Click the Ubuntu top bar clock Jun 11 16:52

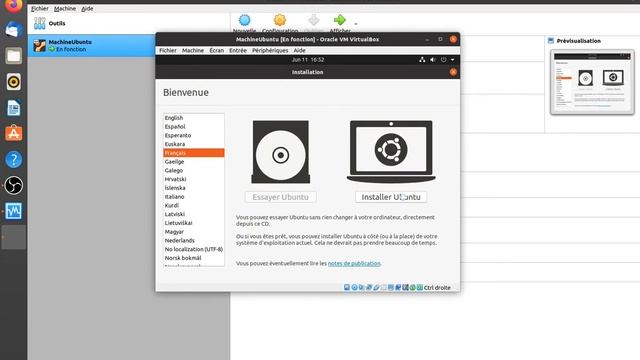click(x=308, y=60)
